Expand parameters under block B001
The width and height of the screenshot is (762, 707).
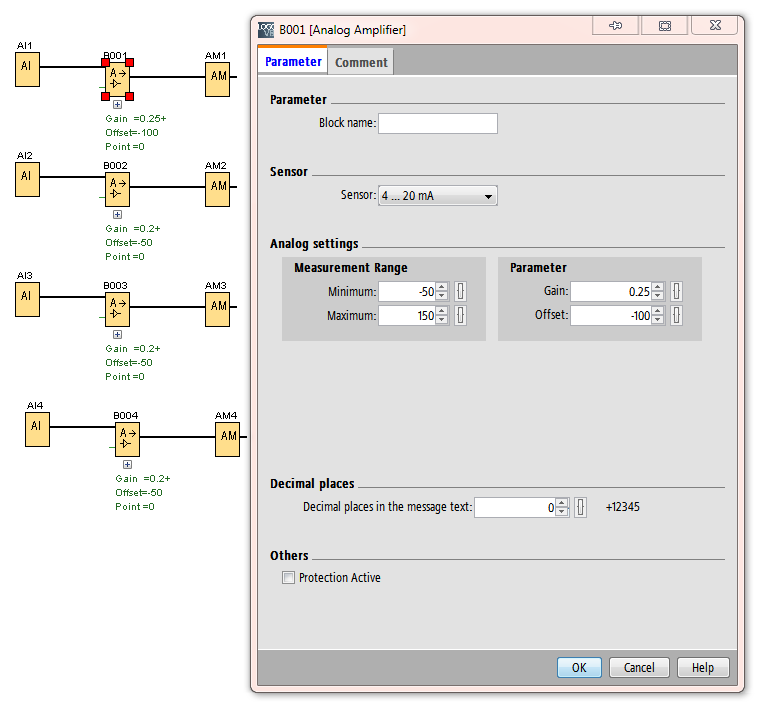pos(117,104)
